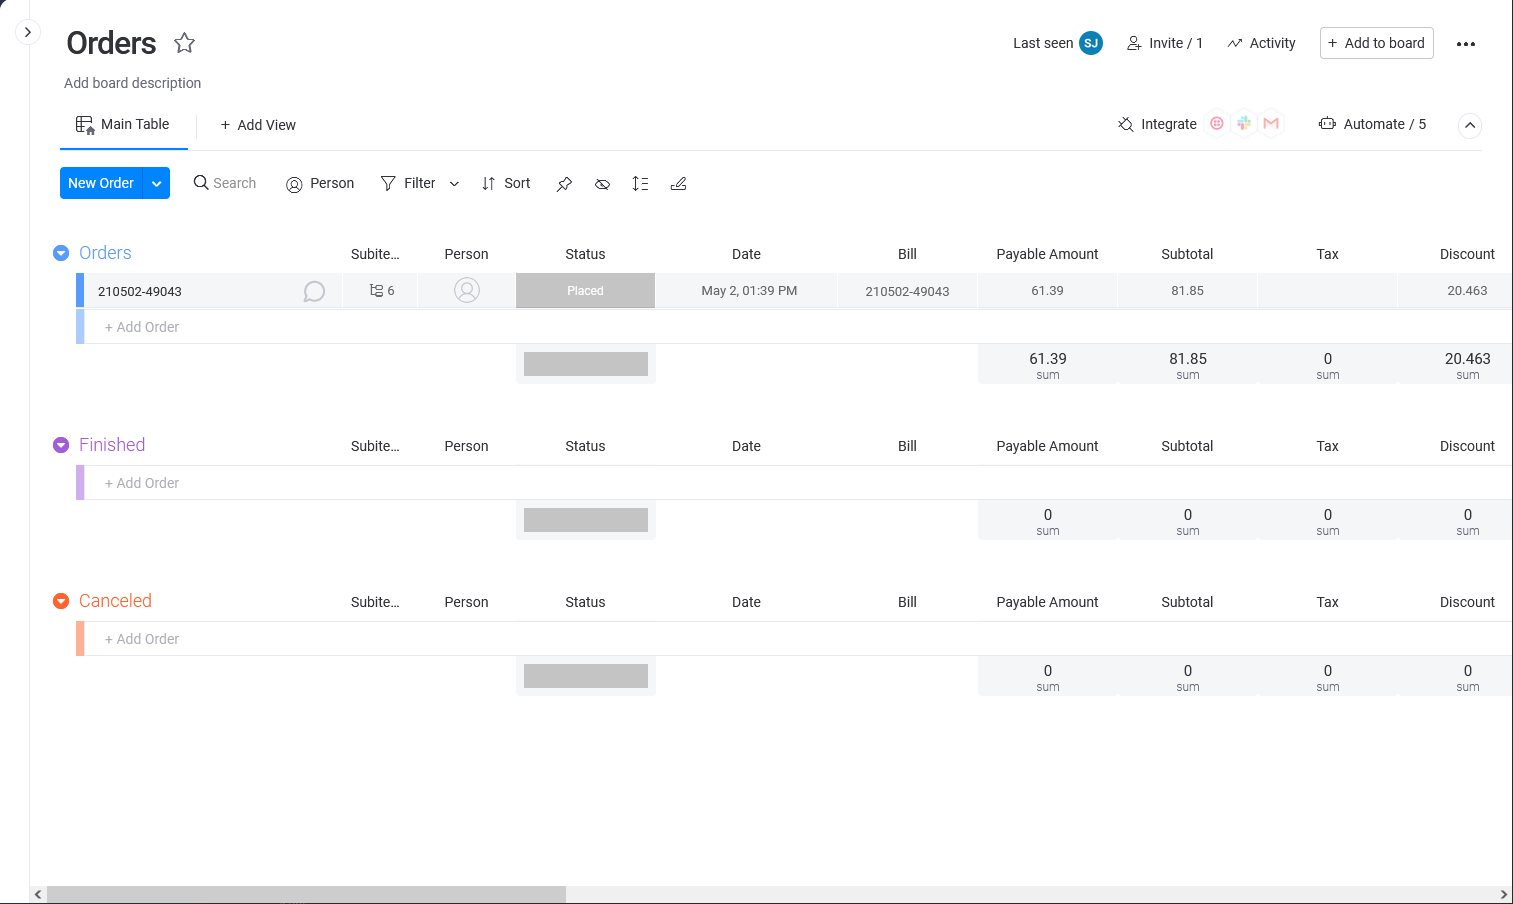
Task: Star the Orders board as favorite
Action: point(184,43)
